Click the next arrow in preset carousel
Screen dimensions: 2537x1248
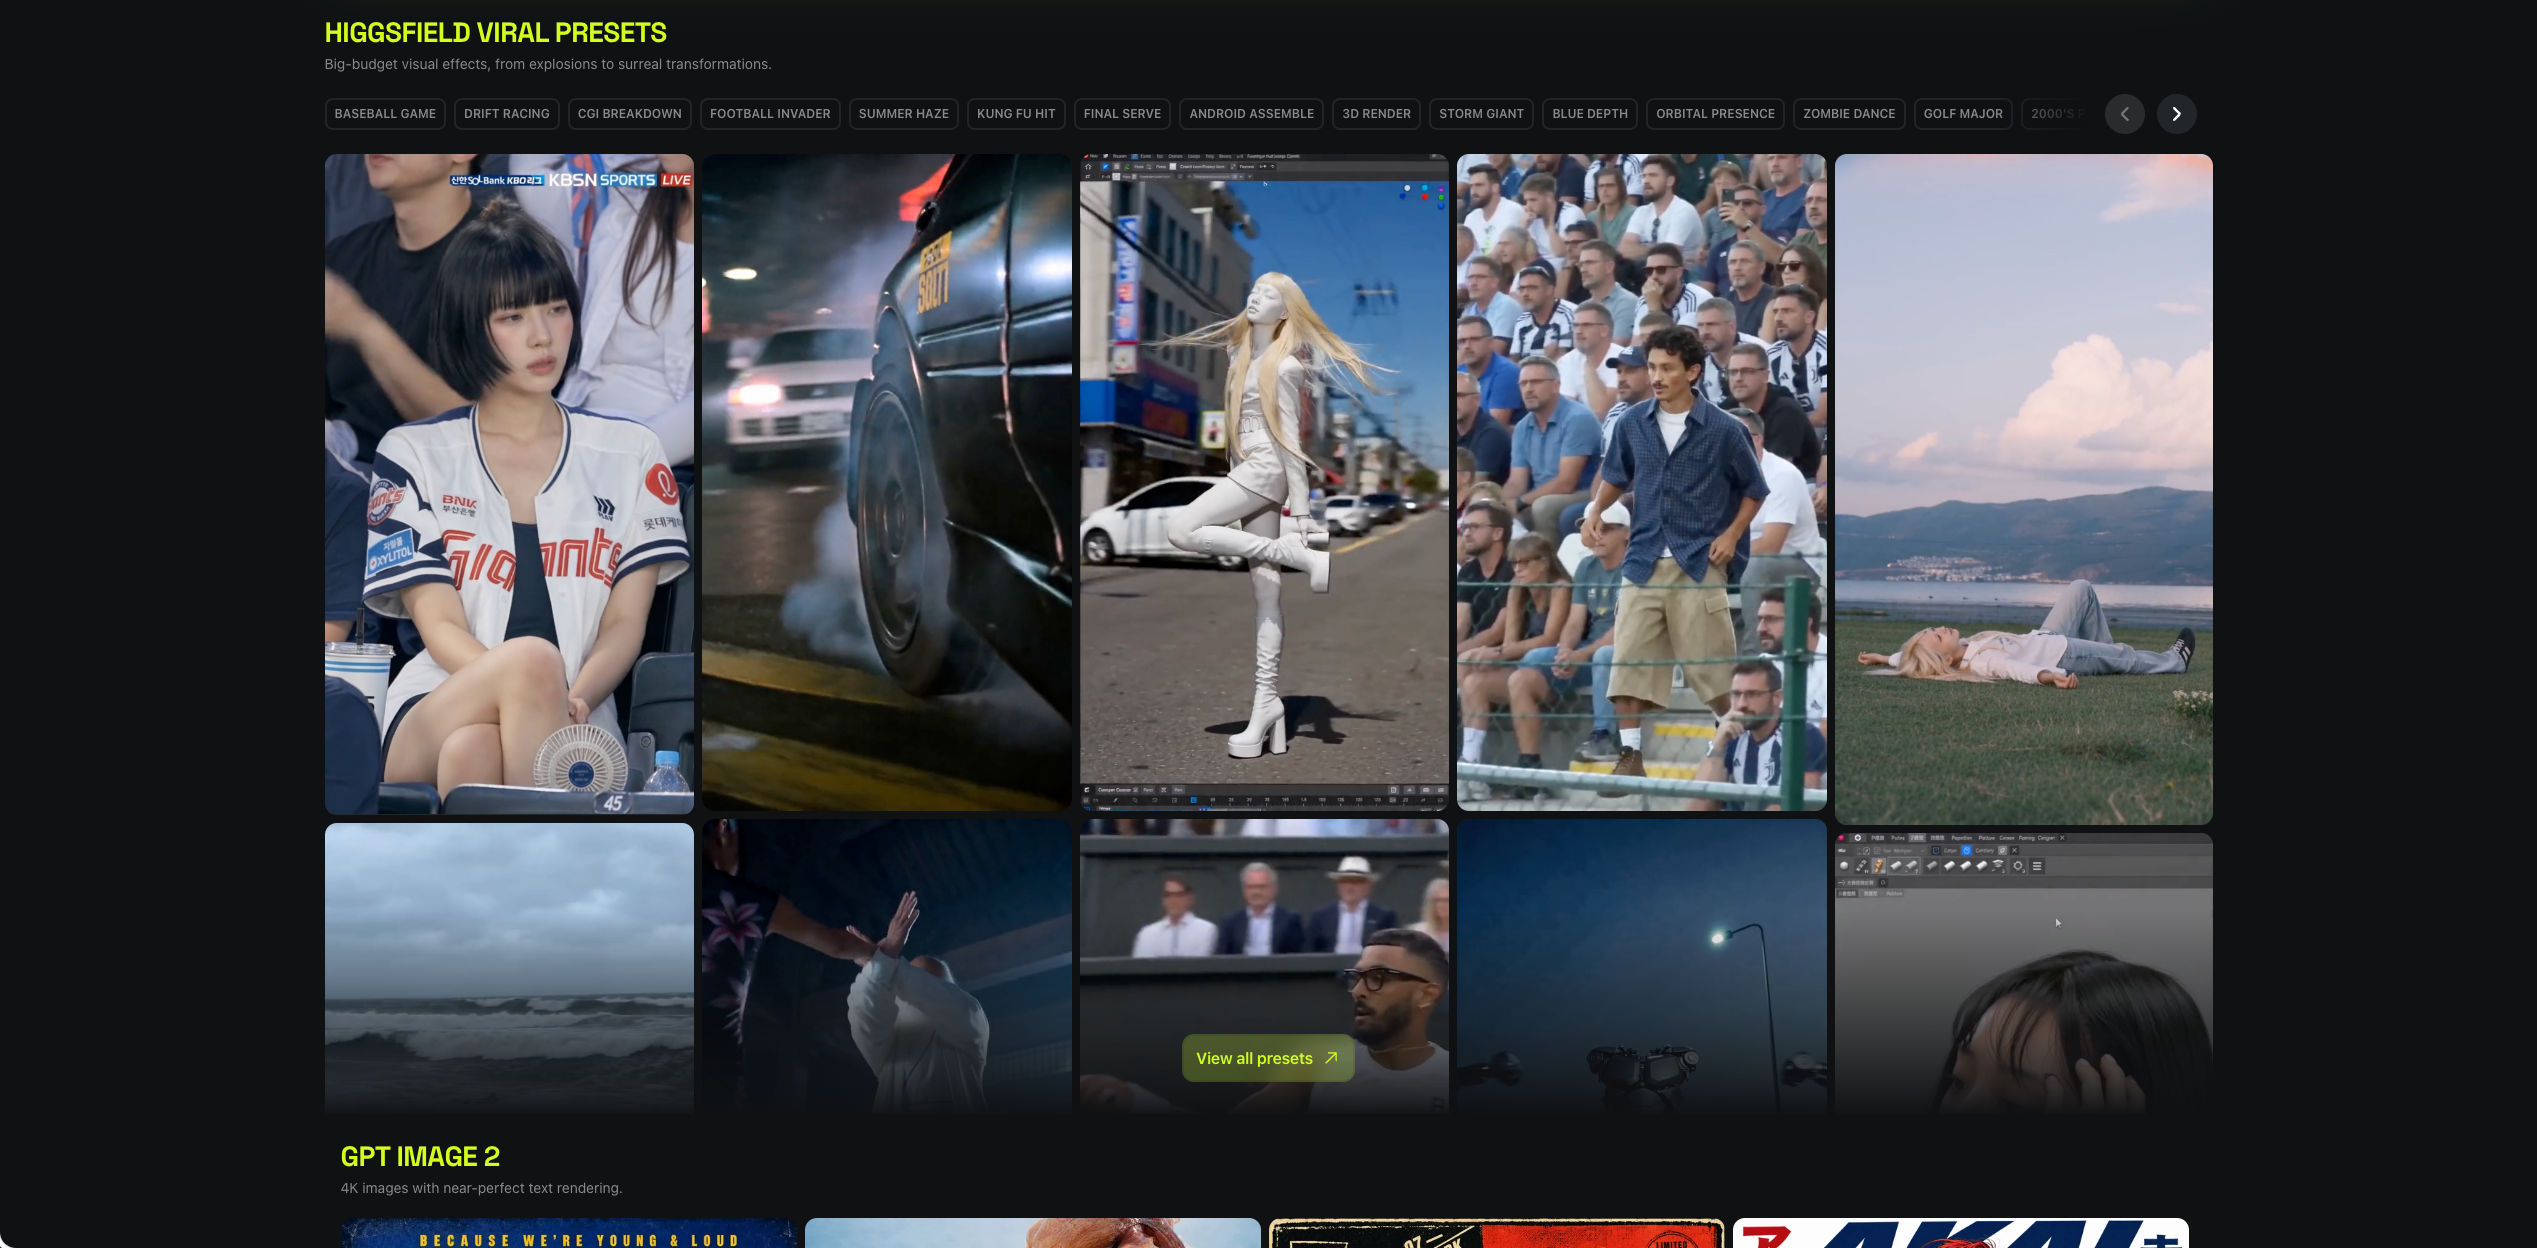[x=2176, y=114]
